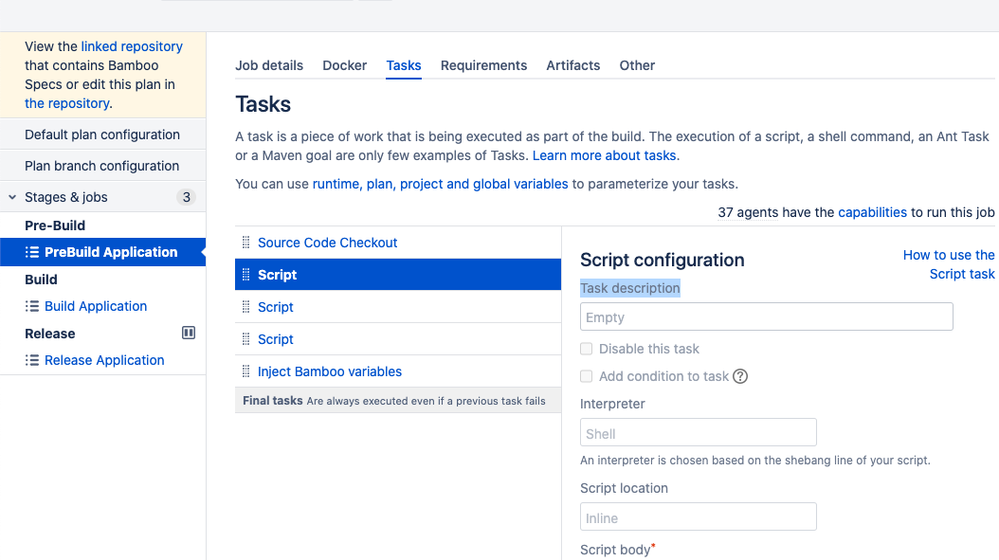Click the list icon beside Release Application

32,360
